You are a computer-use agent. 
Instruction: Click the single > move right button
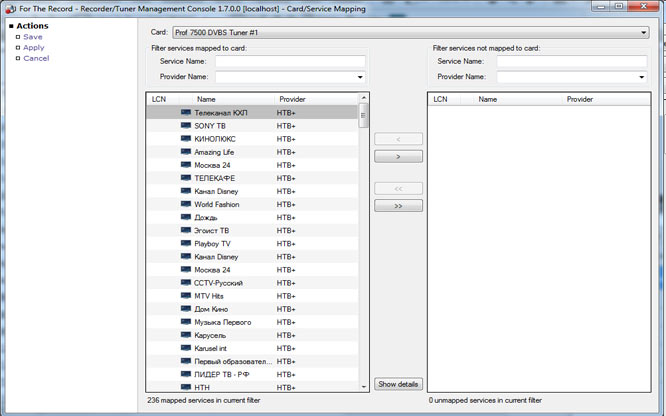398,157
